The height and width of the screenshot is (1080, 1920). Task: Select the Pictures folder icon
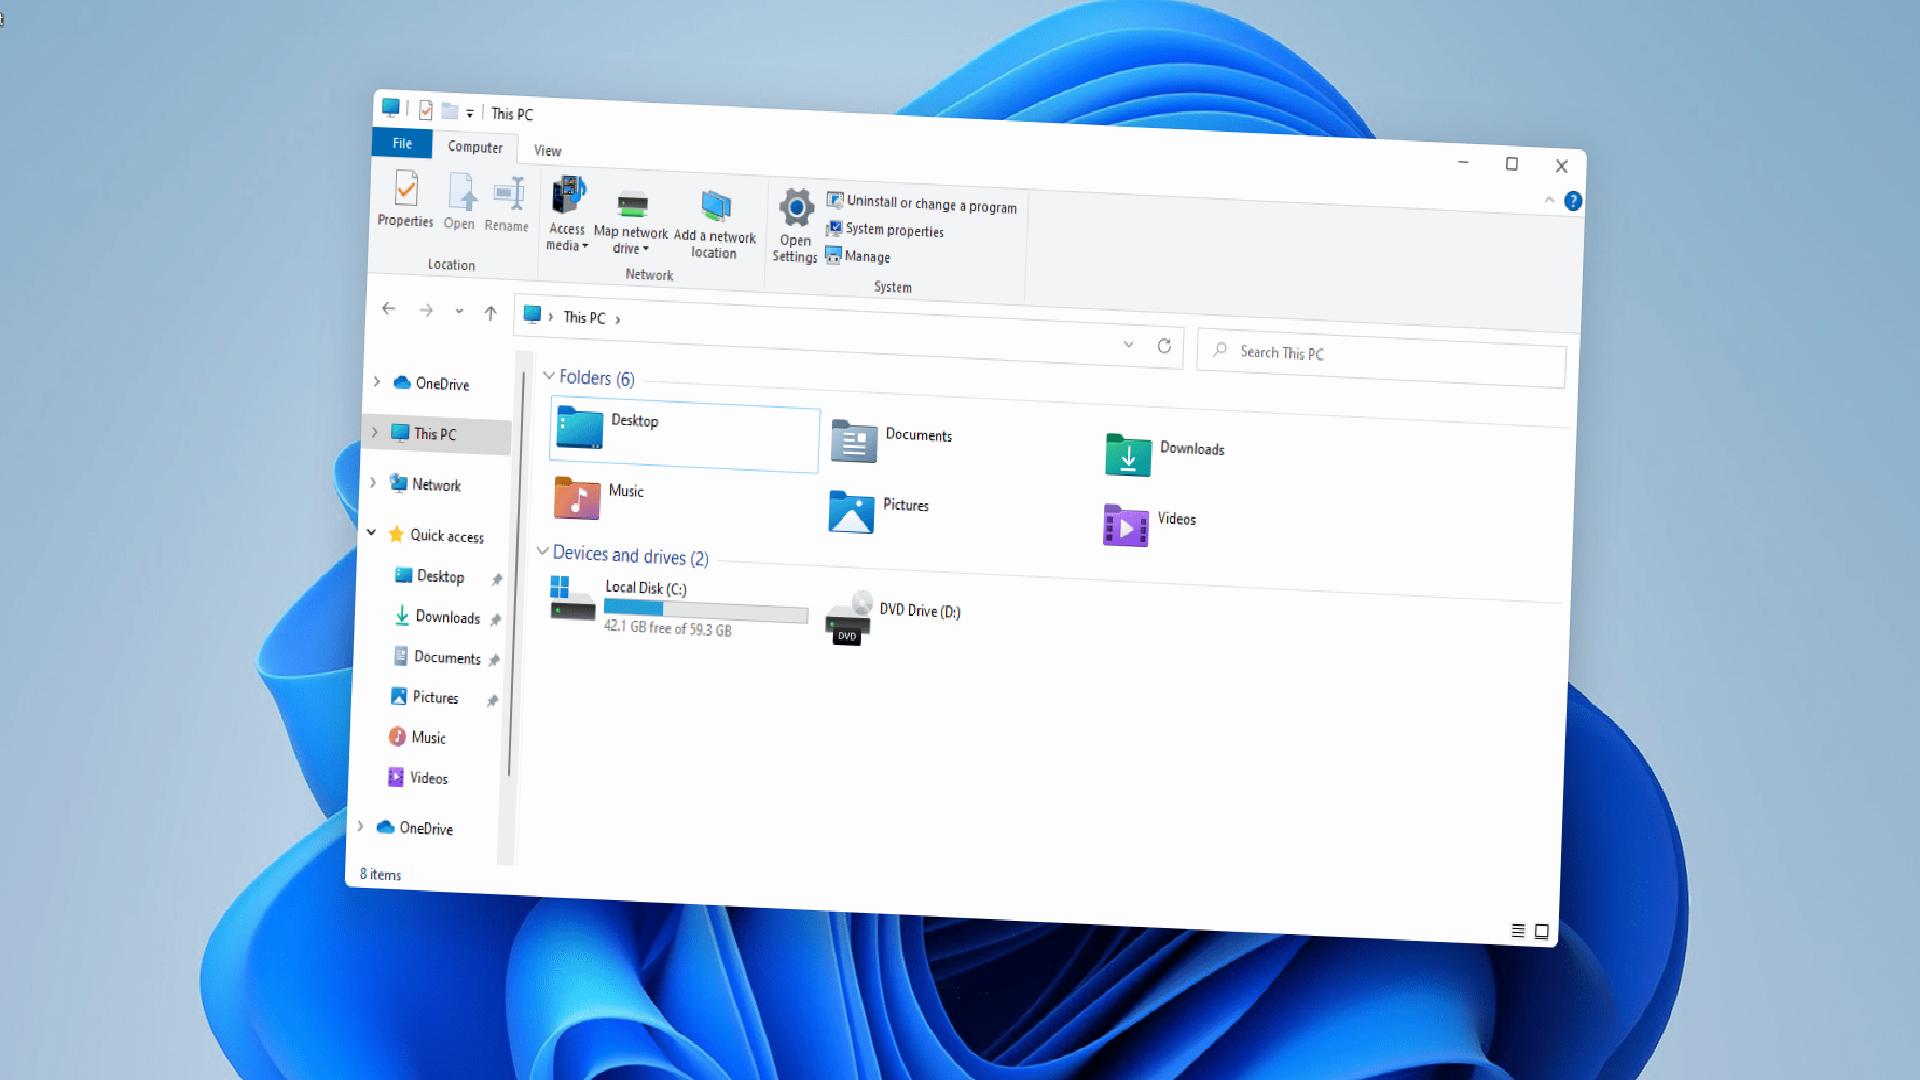point(851,511)
